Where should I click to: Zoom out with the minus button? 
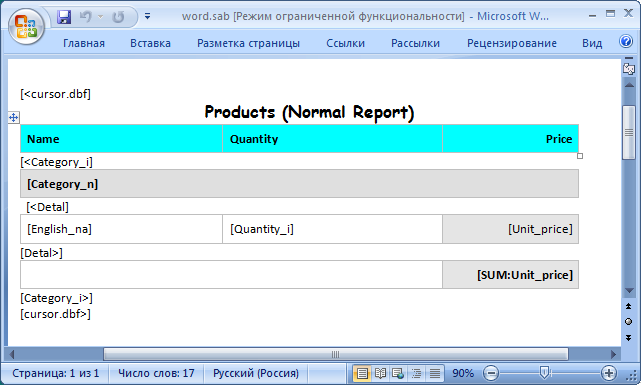coord(491,373)
